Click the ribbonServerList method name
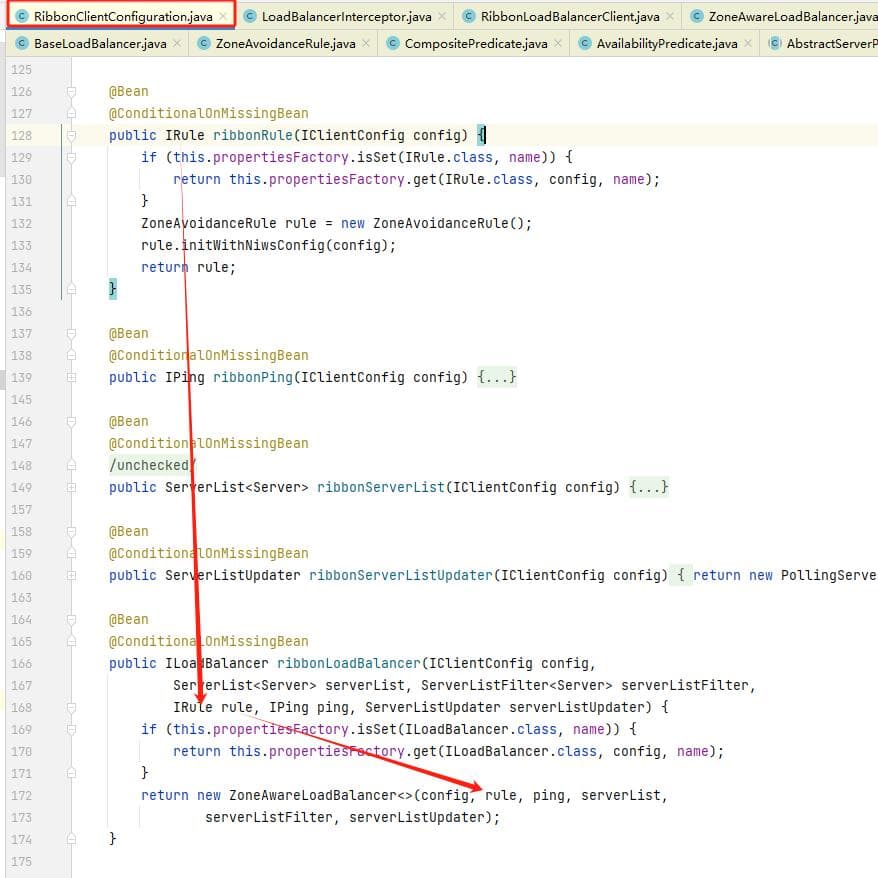The image size is (878, 878). pos(381,487)
